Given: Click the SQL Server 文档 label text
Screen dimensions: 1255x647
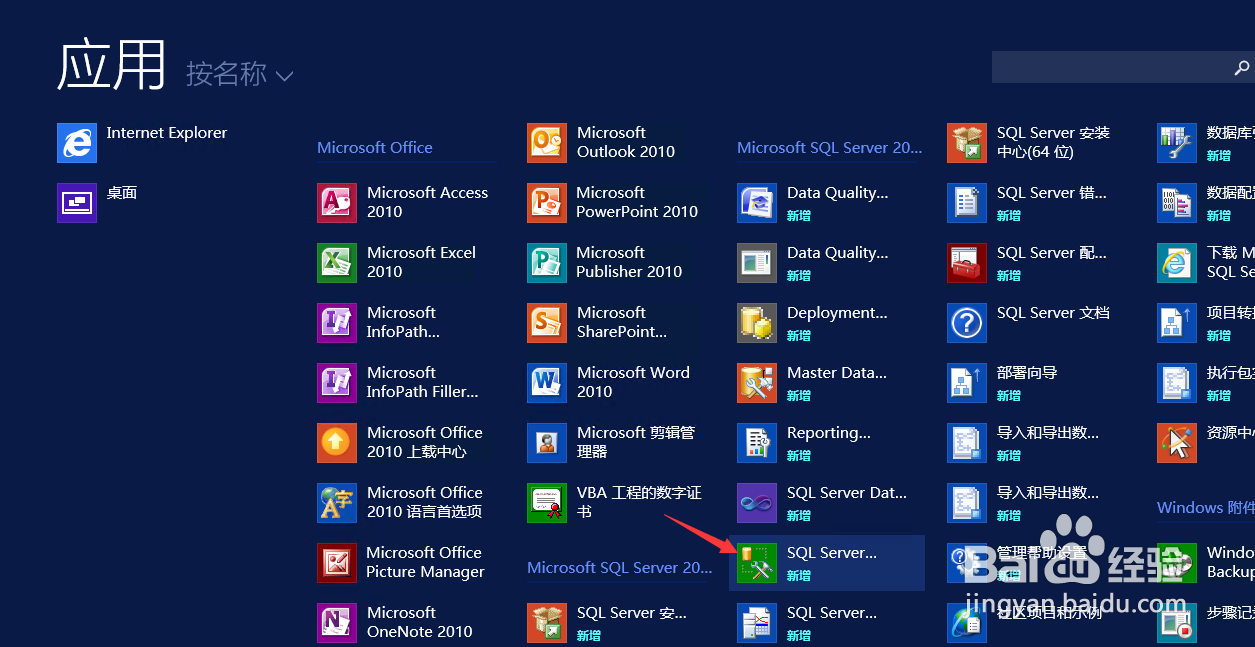Looking at the screenshot, I should [x=1053, y=313].
